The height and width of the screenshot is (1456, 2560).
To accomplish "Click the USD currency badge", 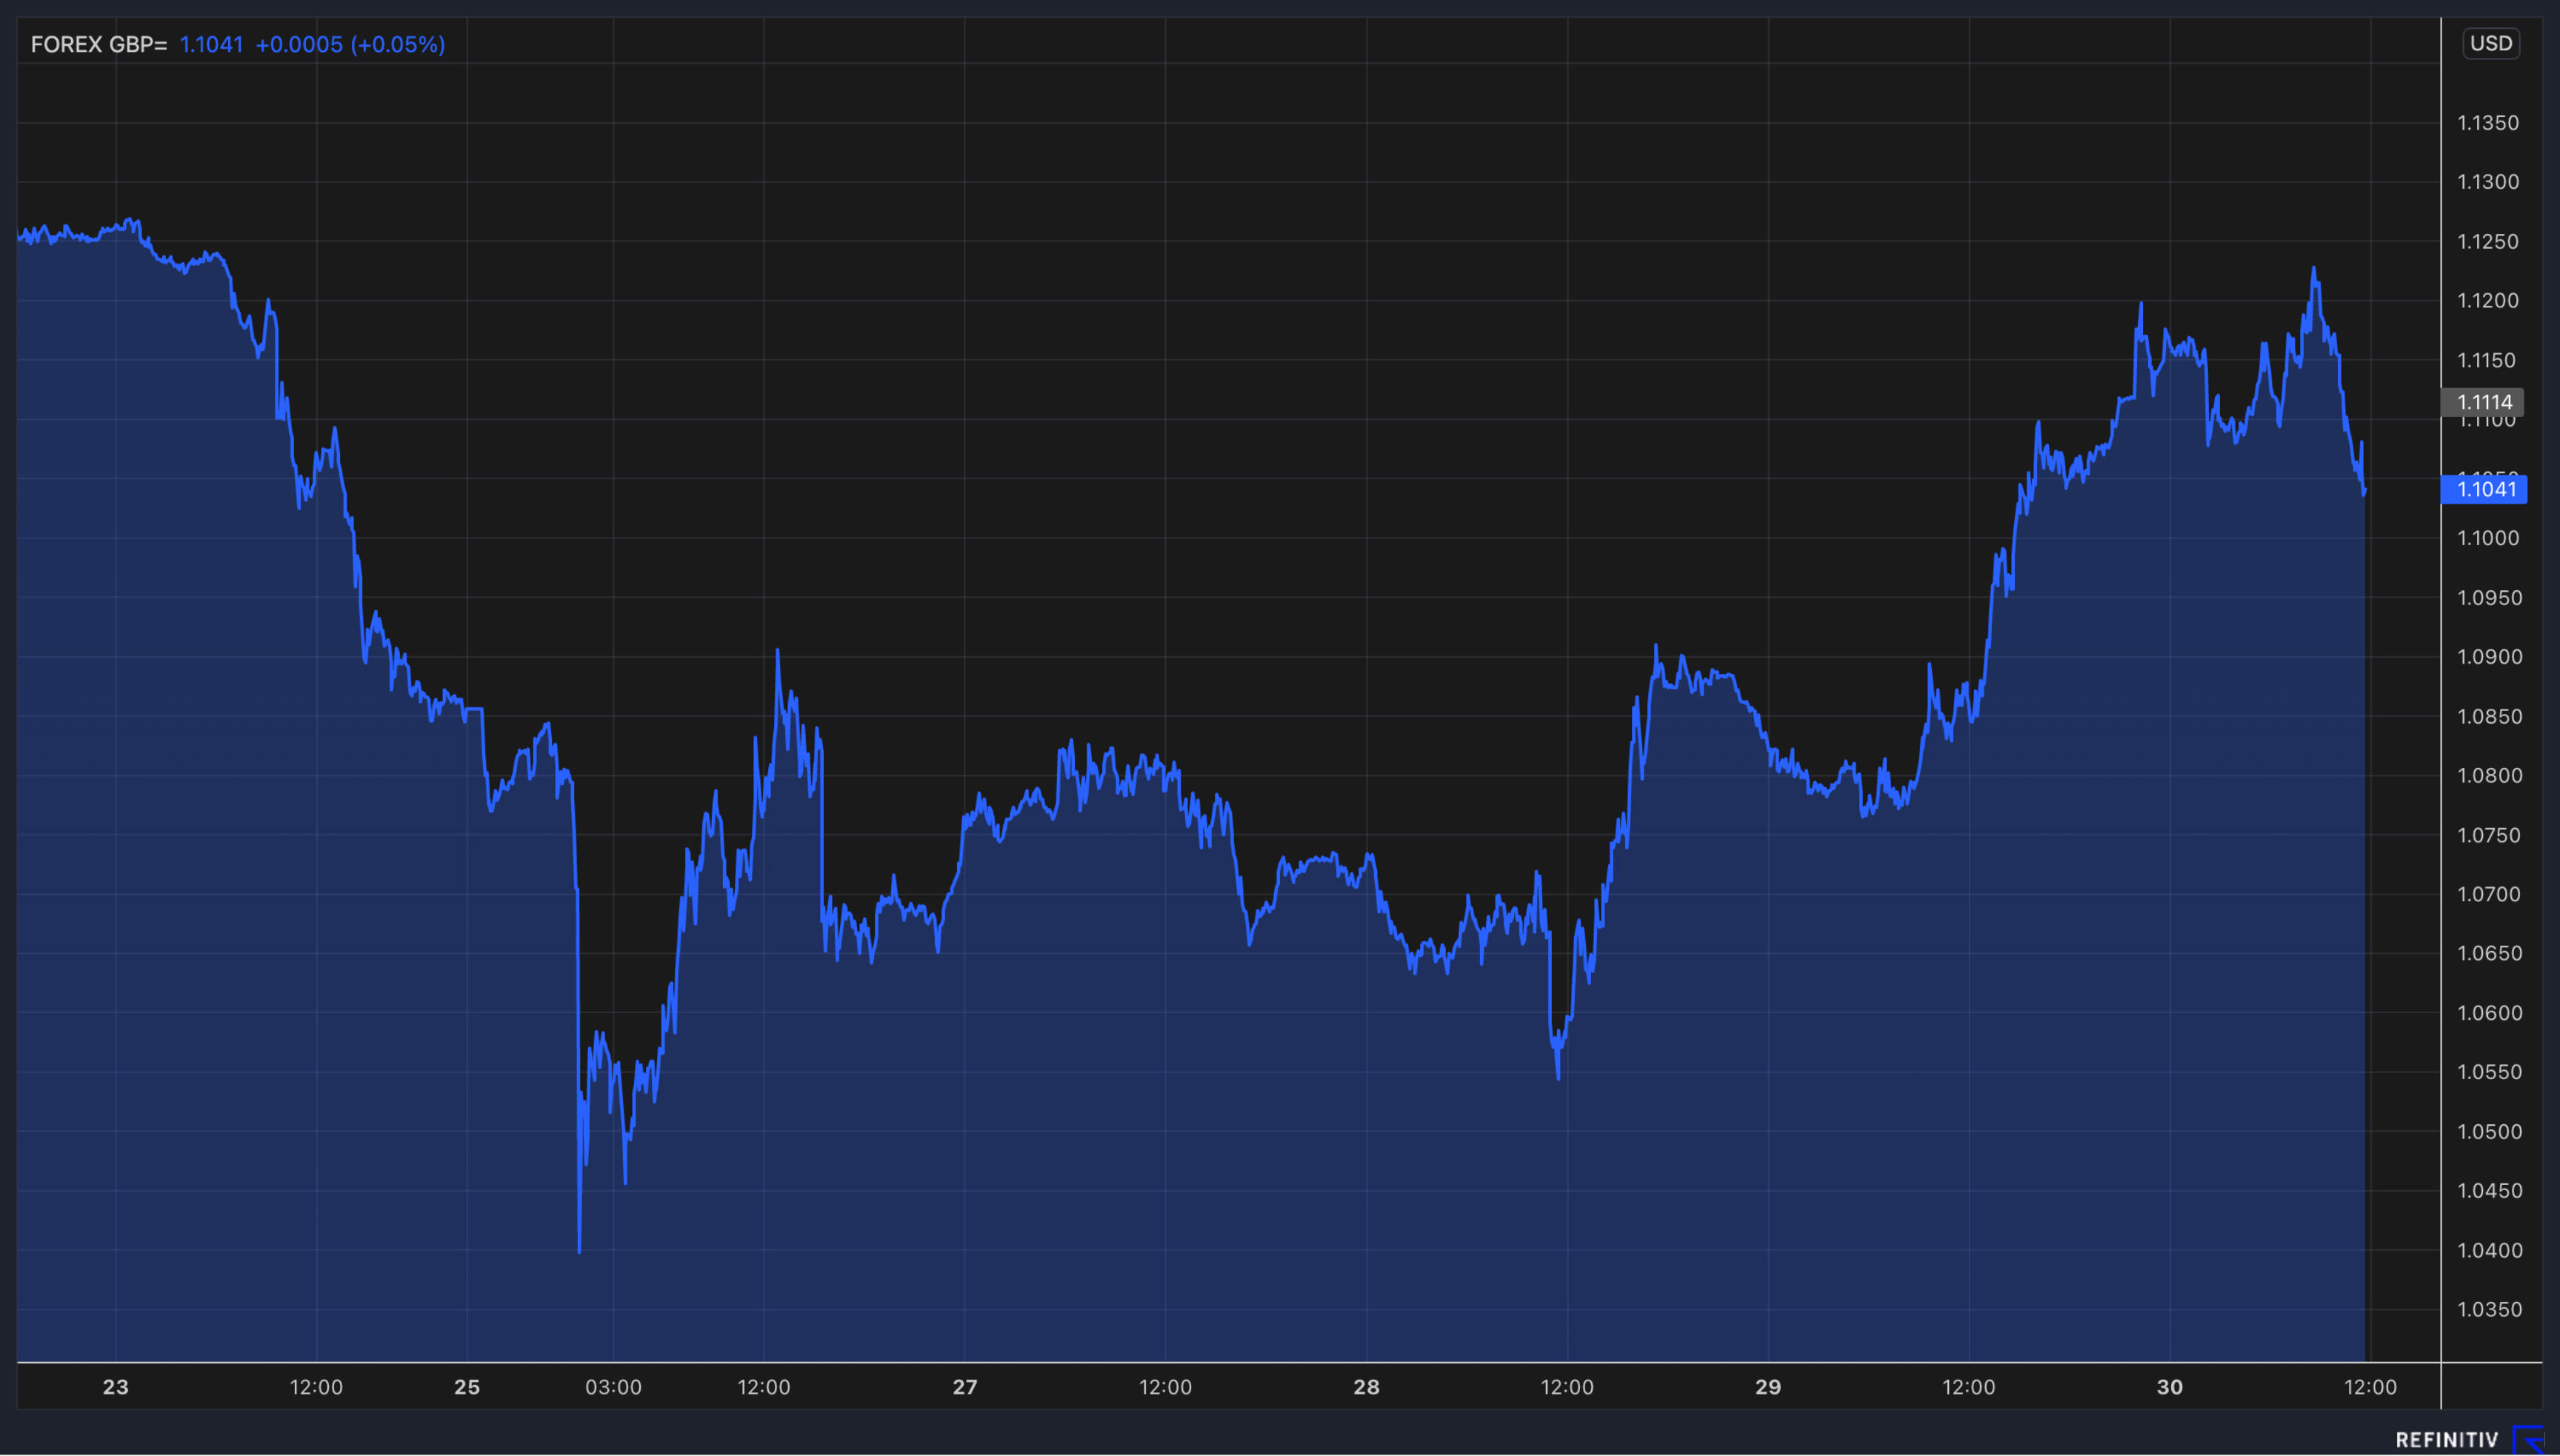I will (x=2490, y=44).
